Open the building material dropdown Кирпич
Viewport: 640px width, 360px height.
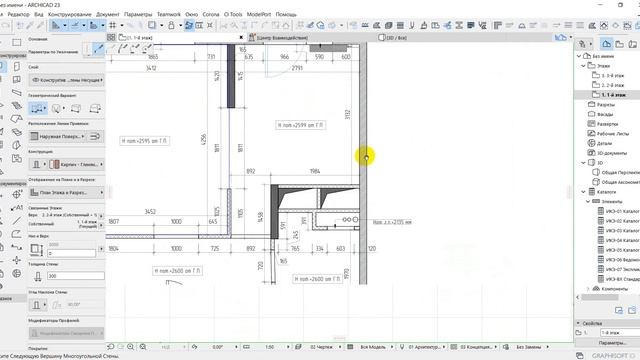(77, 164)
